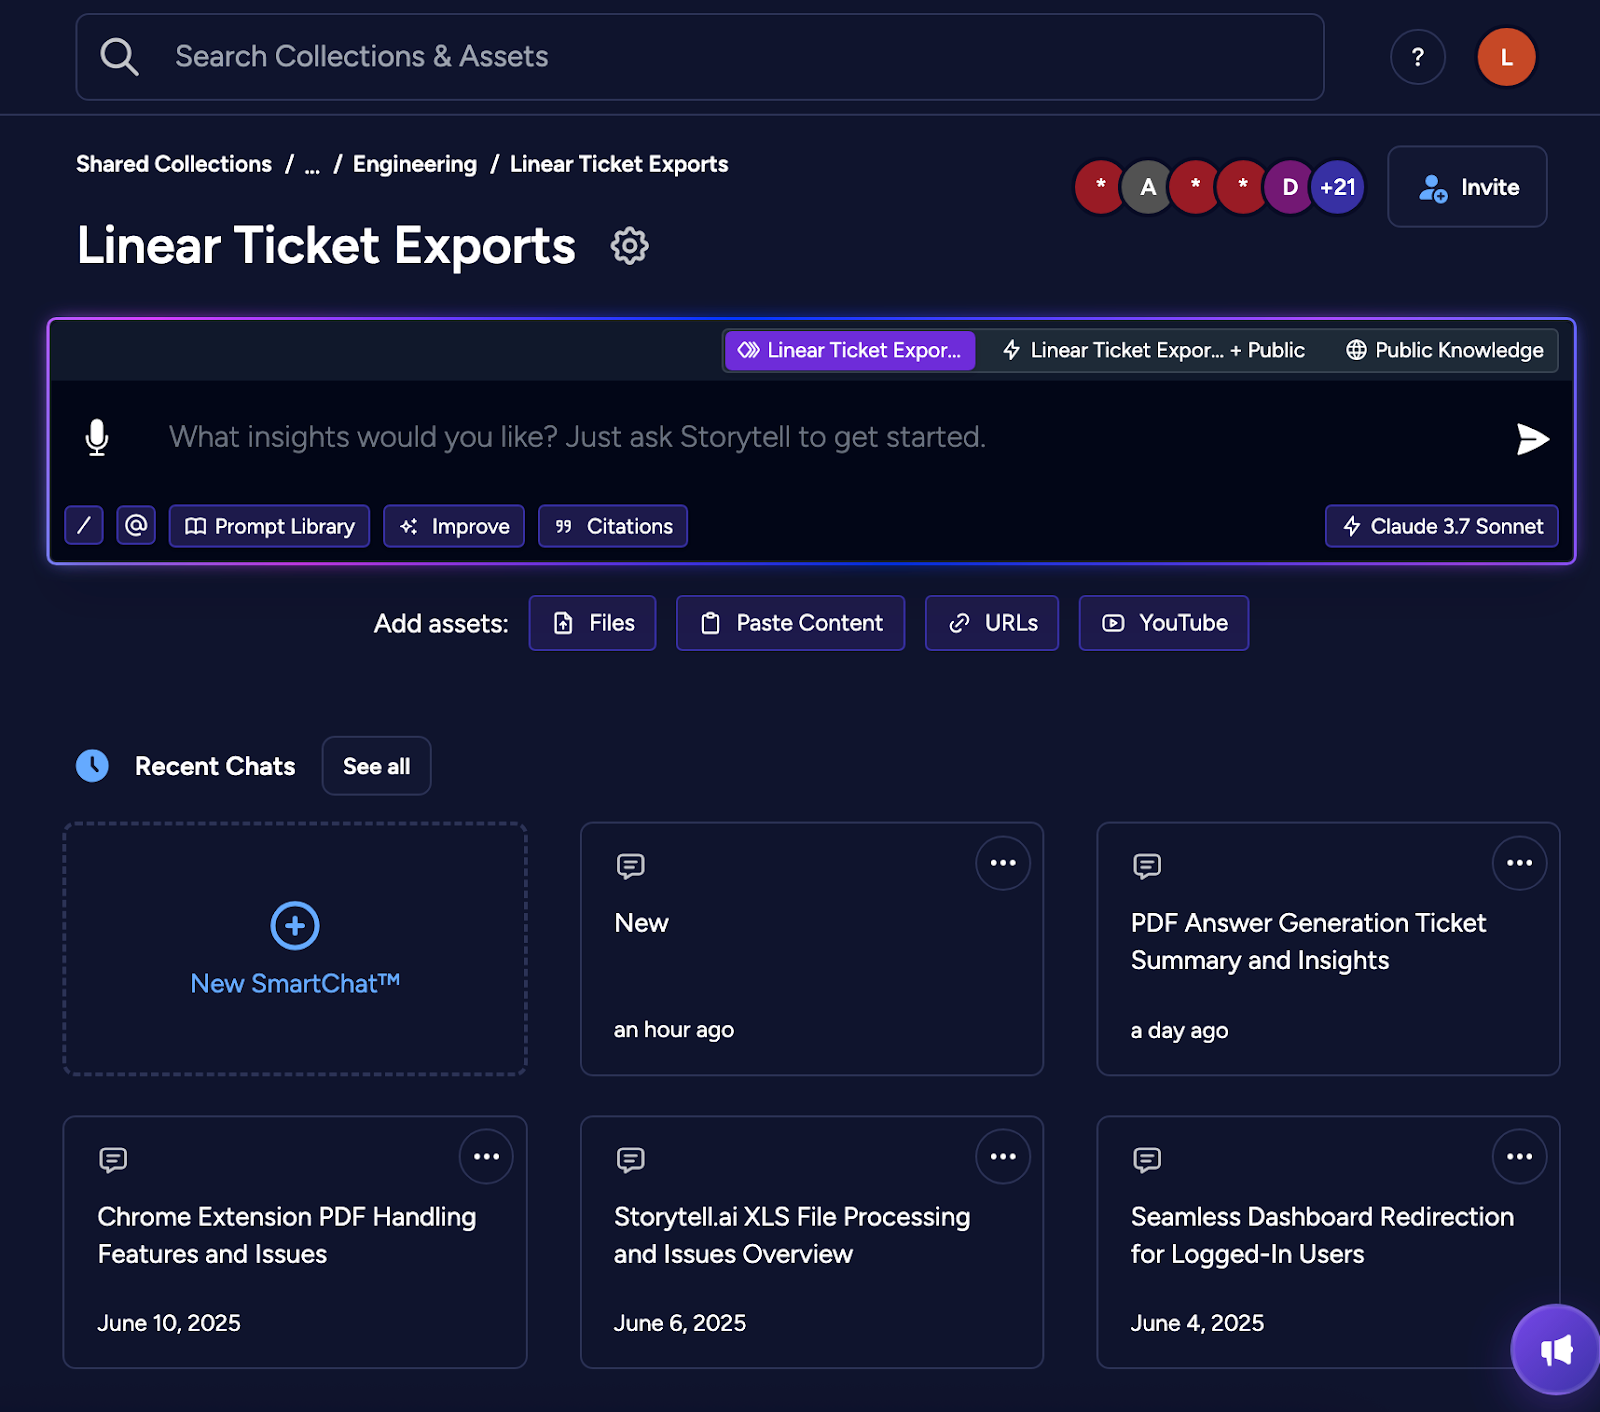Click the slash command button
This screenshot has width=1600, height=1412.
[84, 526]
